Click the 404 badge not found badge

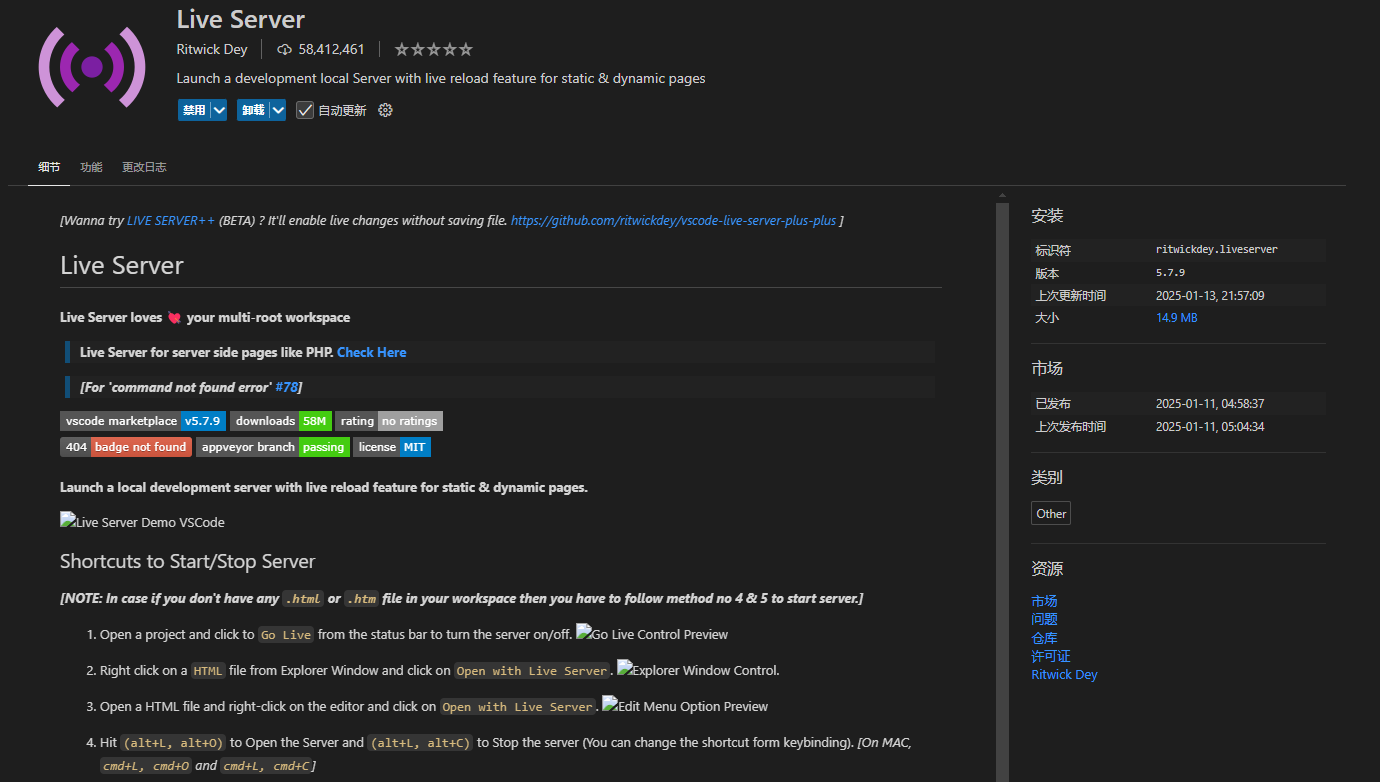126,447
